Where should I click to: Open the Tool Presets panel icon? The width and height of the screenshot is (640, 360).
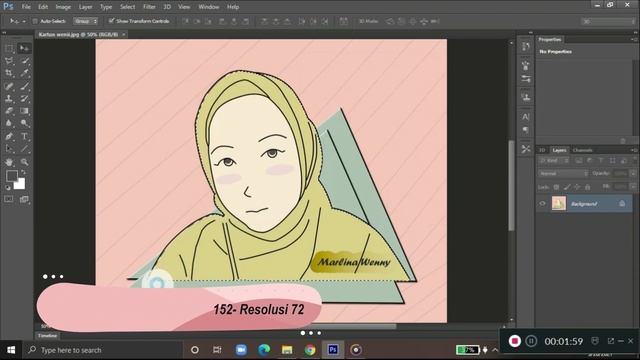[x=526, y=149]
